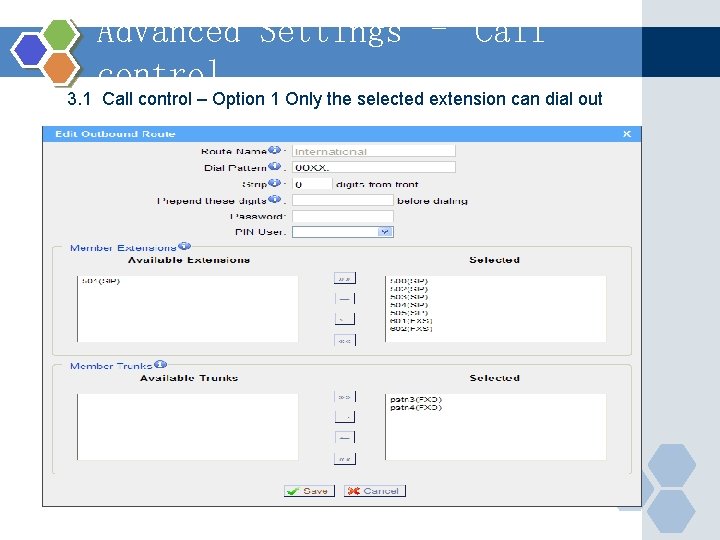
Task: Open Dial Pattern help info icon
Action: click(x=274, y=166)
